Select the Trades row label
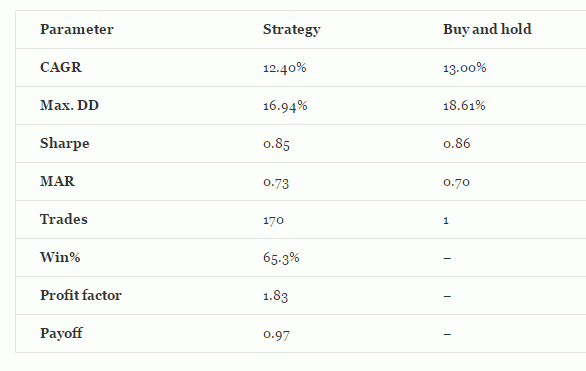586x371 pixels. (64, 220)
